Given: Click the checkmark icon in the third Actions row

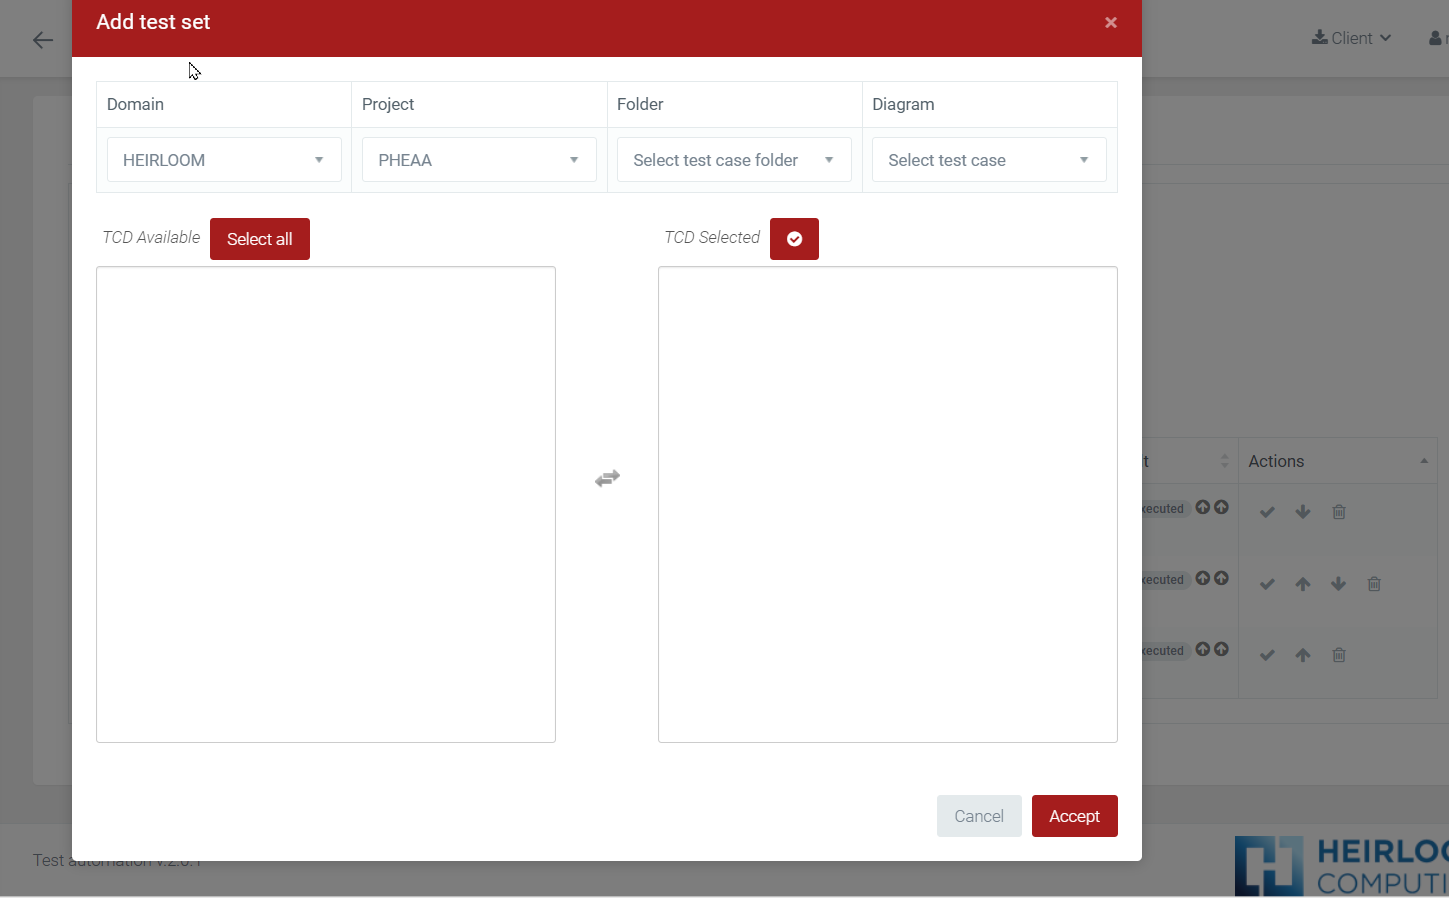Looking at the screenshot, I should (x=1267, y=655).
